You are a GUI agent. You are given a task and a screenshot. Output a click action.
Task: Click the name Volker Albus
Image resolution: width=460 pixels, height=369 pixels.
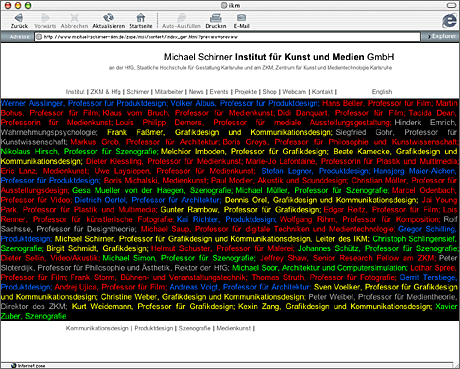coord(193,103)
